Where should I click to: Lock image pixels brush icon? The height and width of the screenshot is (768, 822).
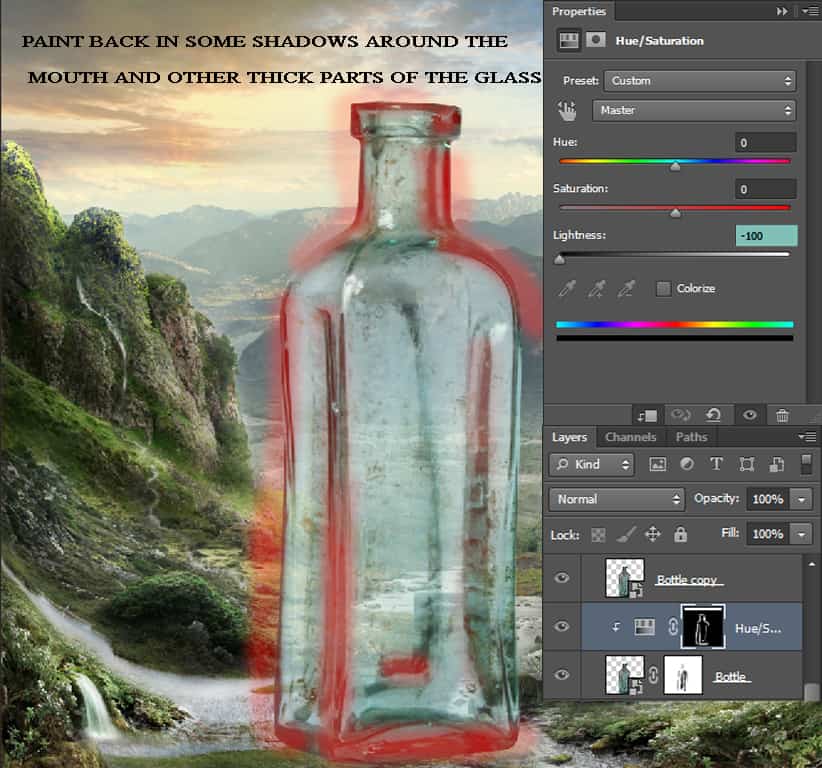pyautogui.click(x=626, y=534)
